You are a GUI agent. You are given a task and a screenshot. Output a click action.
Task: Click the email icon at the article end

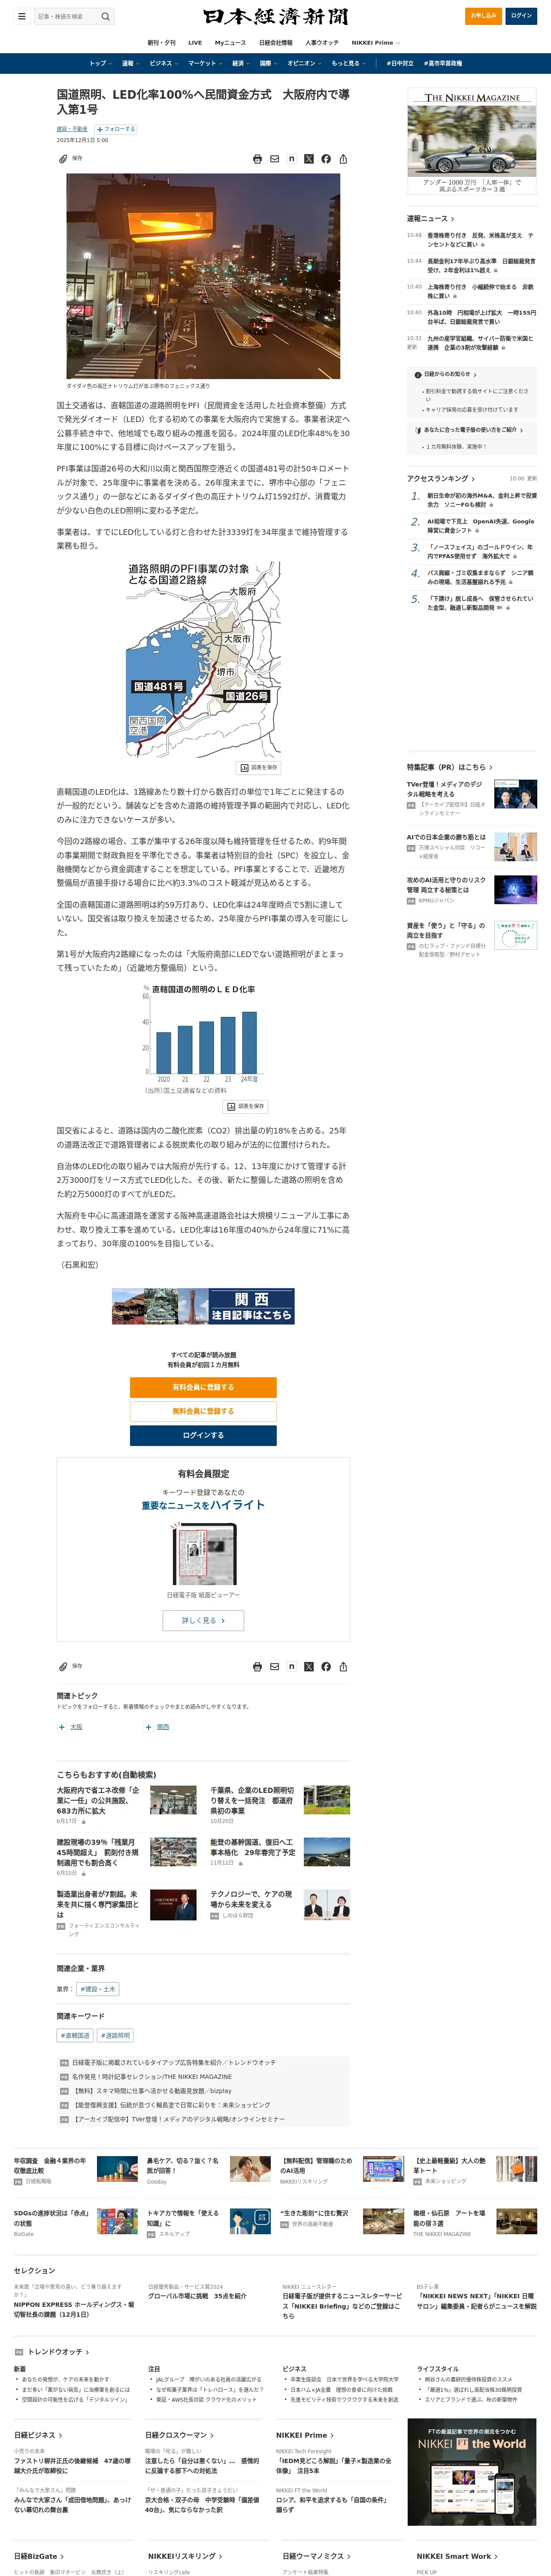pos(275,1667)
